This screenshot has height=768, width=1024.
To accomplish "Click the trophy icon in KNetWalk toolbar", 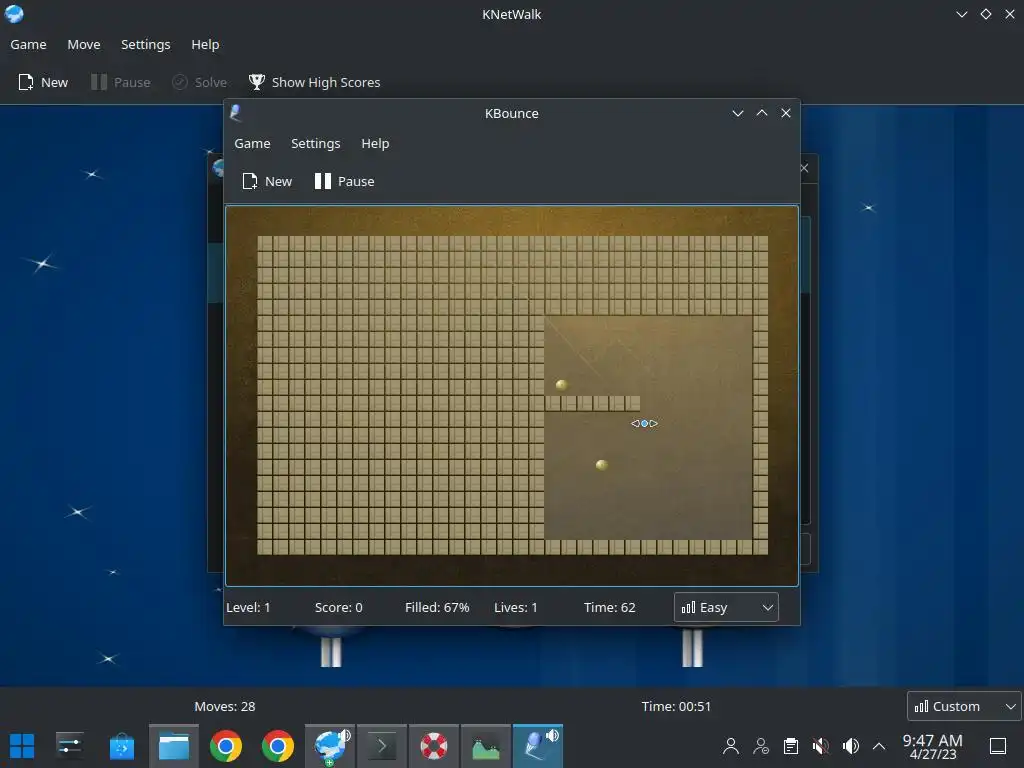I will [257, 82].
